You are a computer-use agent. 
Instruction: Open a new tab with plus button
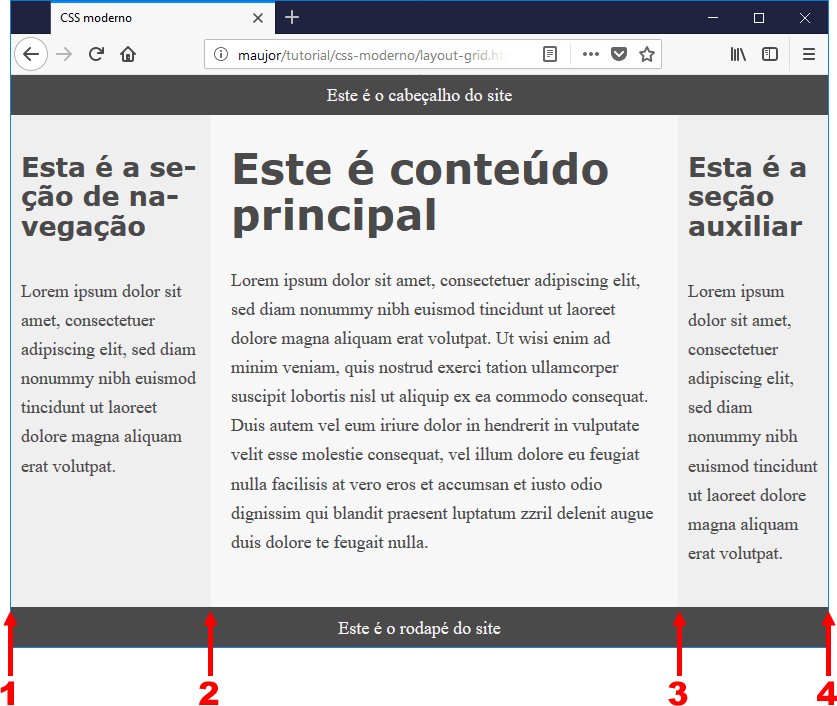pyautogui.click(x=292, y=17)
